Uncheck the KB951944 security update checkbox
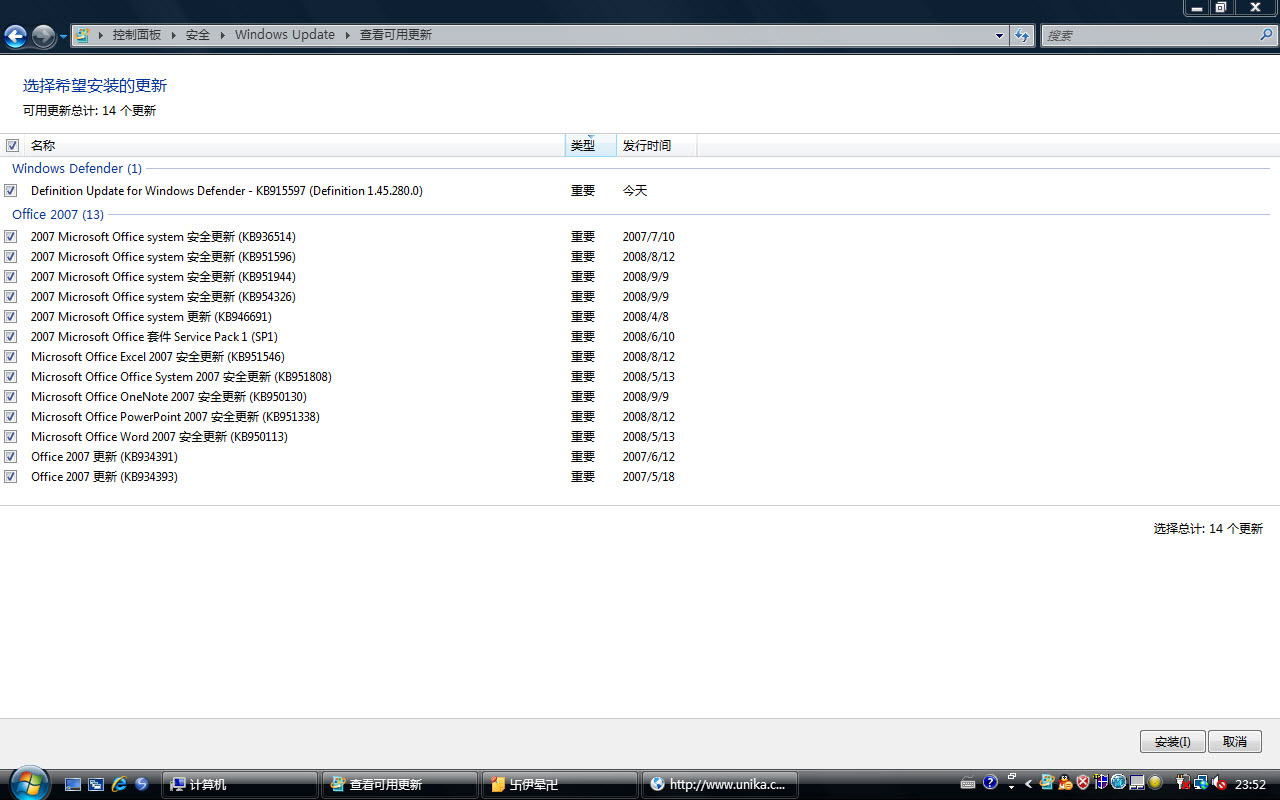This screenshot has height=800, width=1280. [x=10, y=277]
